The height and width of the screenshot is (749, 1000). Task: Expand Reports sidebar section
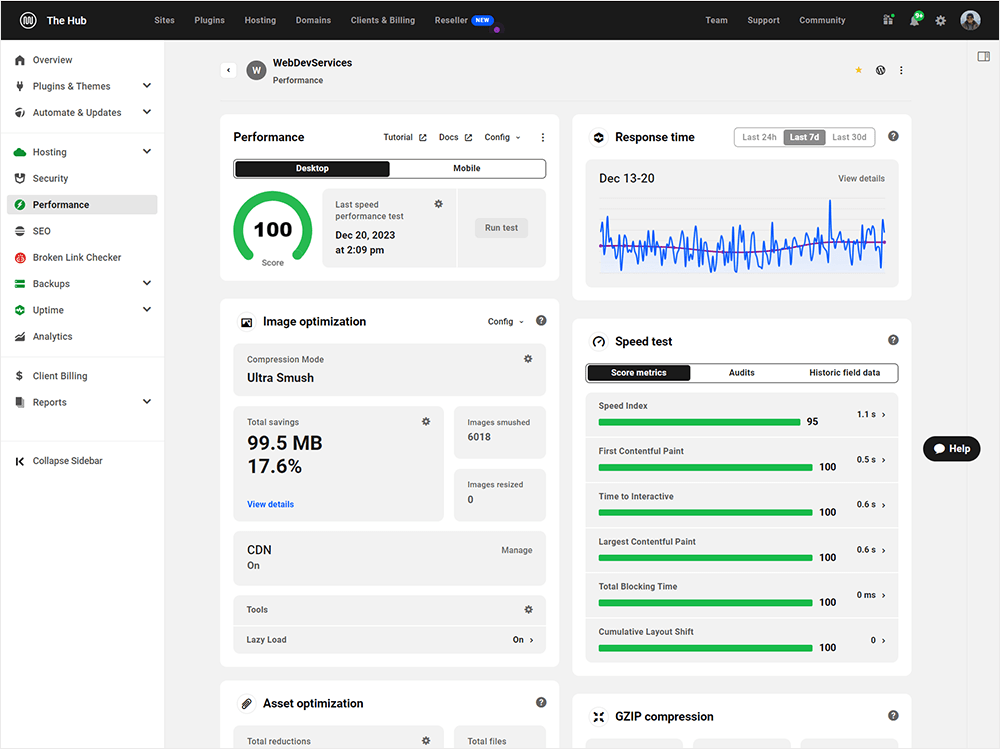pyautogui.click(x=147, y=401)
